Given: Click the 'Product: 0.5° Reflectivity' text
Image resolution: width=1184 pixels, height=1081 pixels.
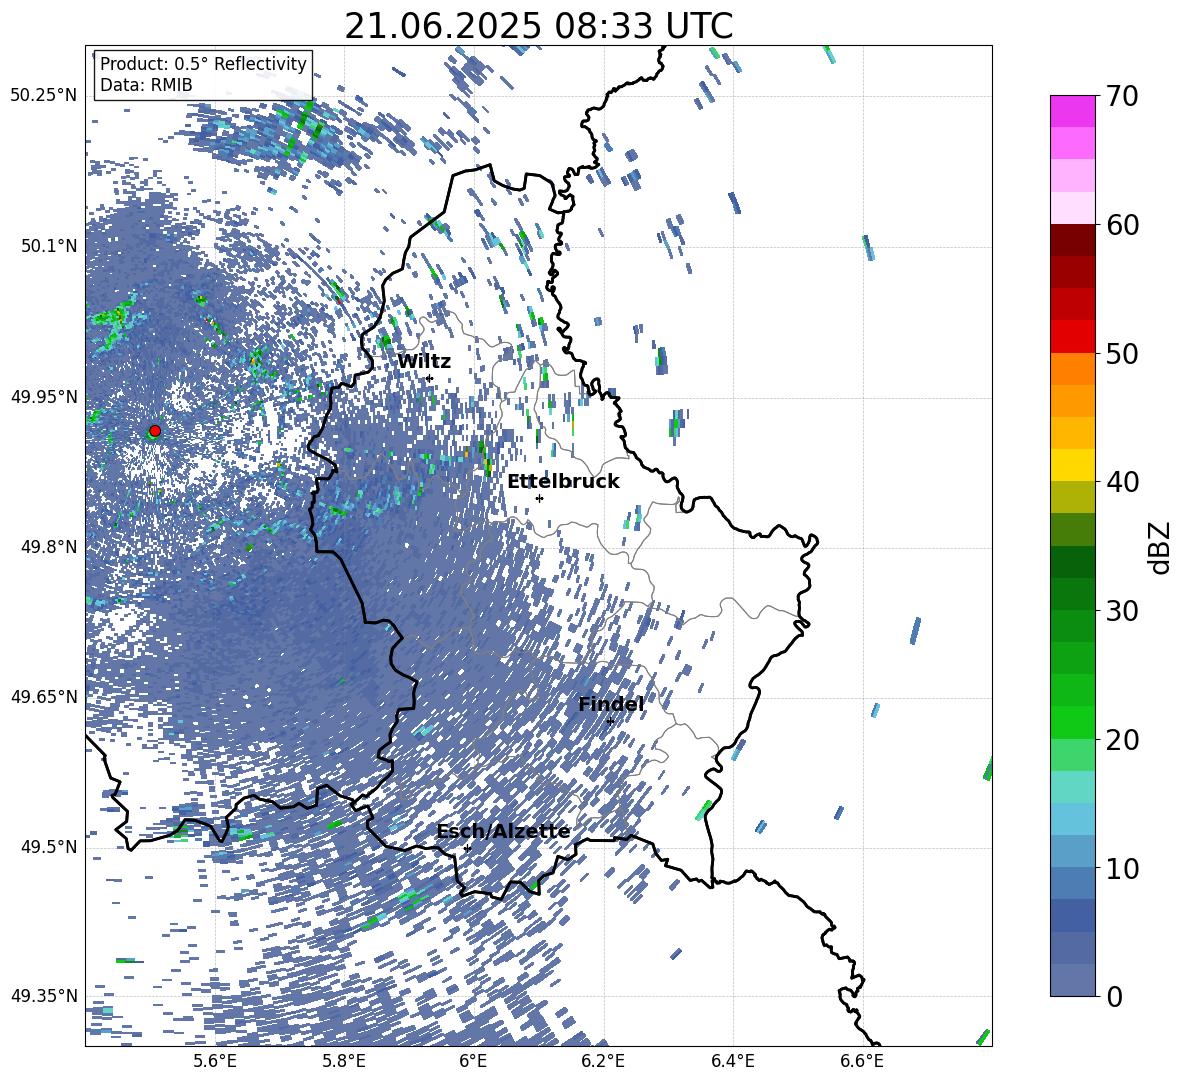Looking at the screenshot, I should click(x=203, y=63).
